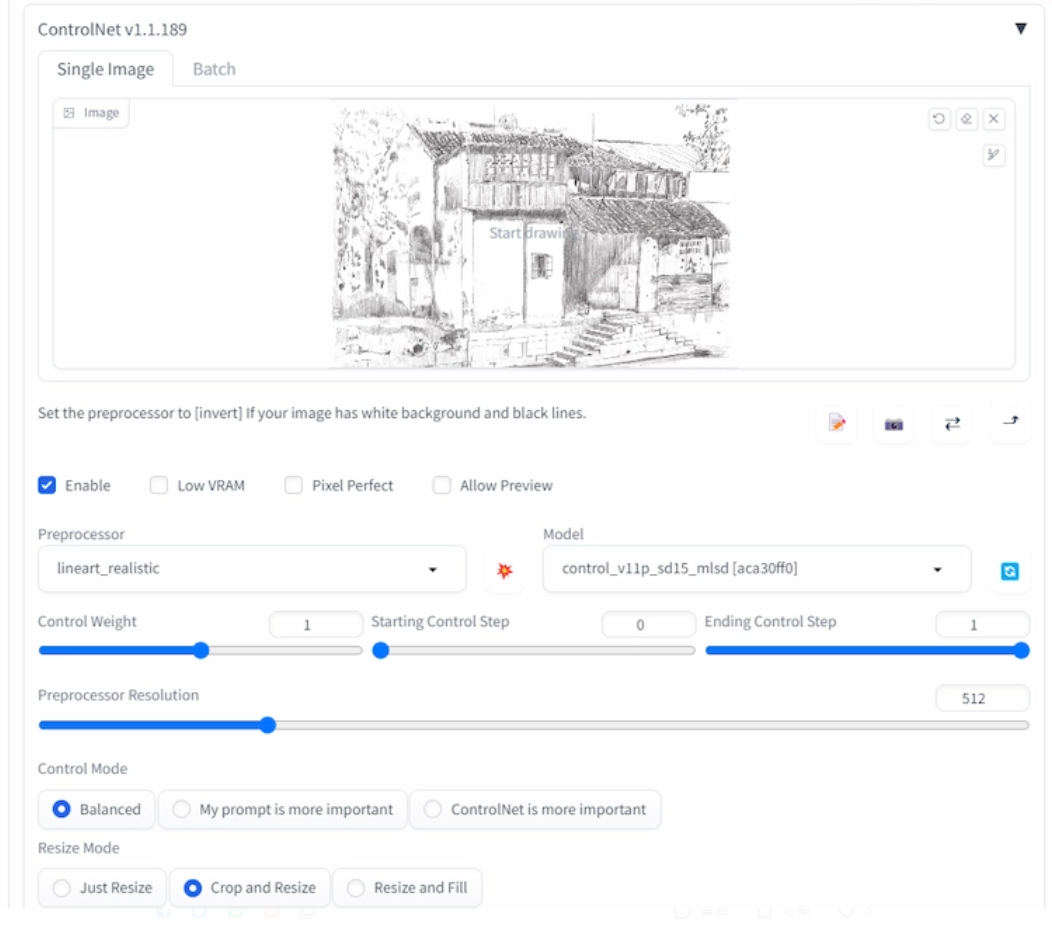Image resolution: width=1052 pixels, height=926 pixels.
Task: Remove the uploaded image with the X icon
Action: point(994,119)
